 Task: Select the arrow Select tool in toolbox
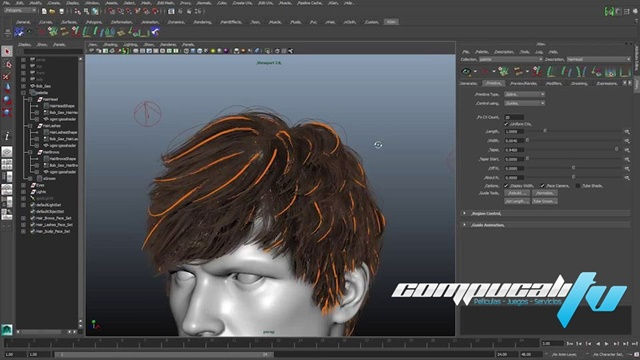(7, 51)
